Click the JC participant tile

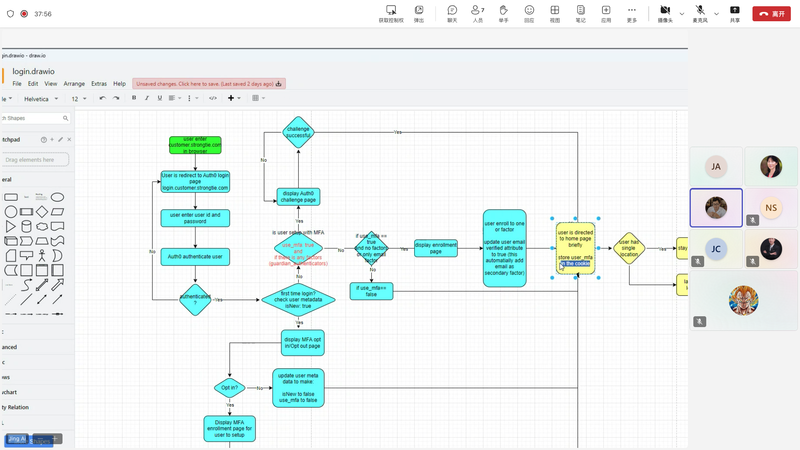(716, 249)
